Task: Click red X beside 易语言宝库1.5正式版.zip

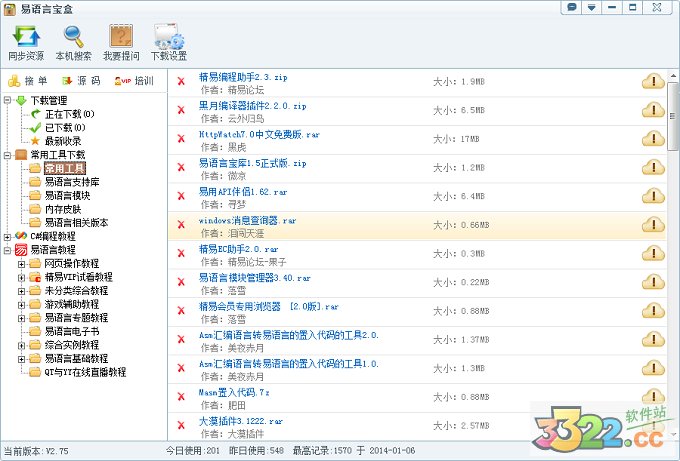Action: click(x=181, y=167)
